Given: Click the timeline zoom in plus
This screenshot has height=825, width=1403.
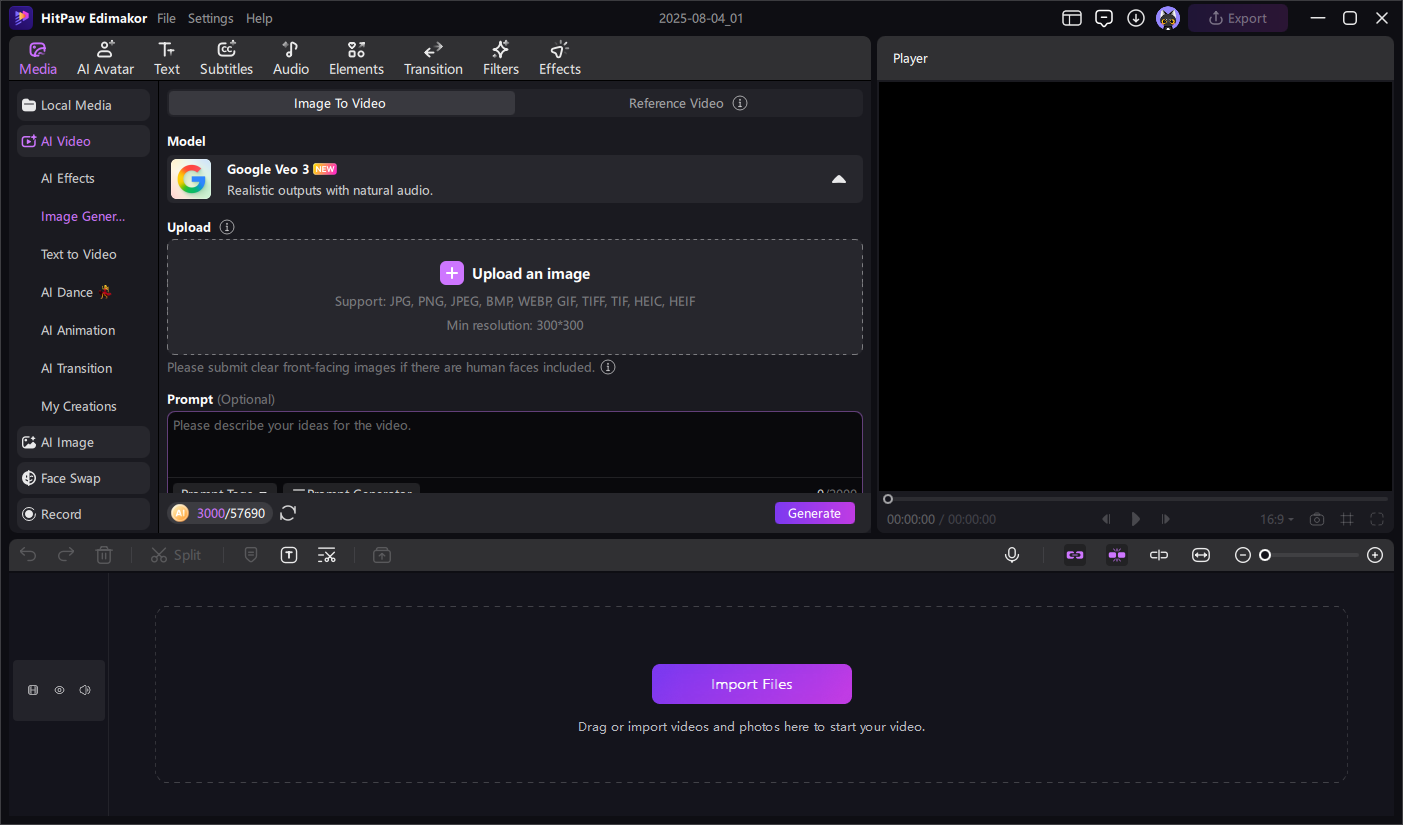Looking at the screenshot, I should click(1375, 555).
